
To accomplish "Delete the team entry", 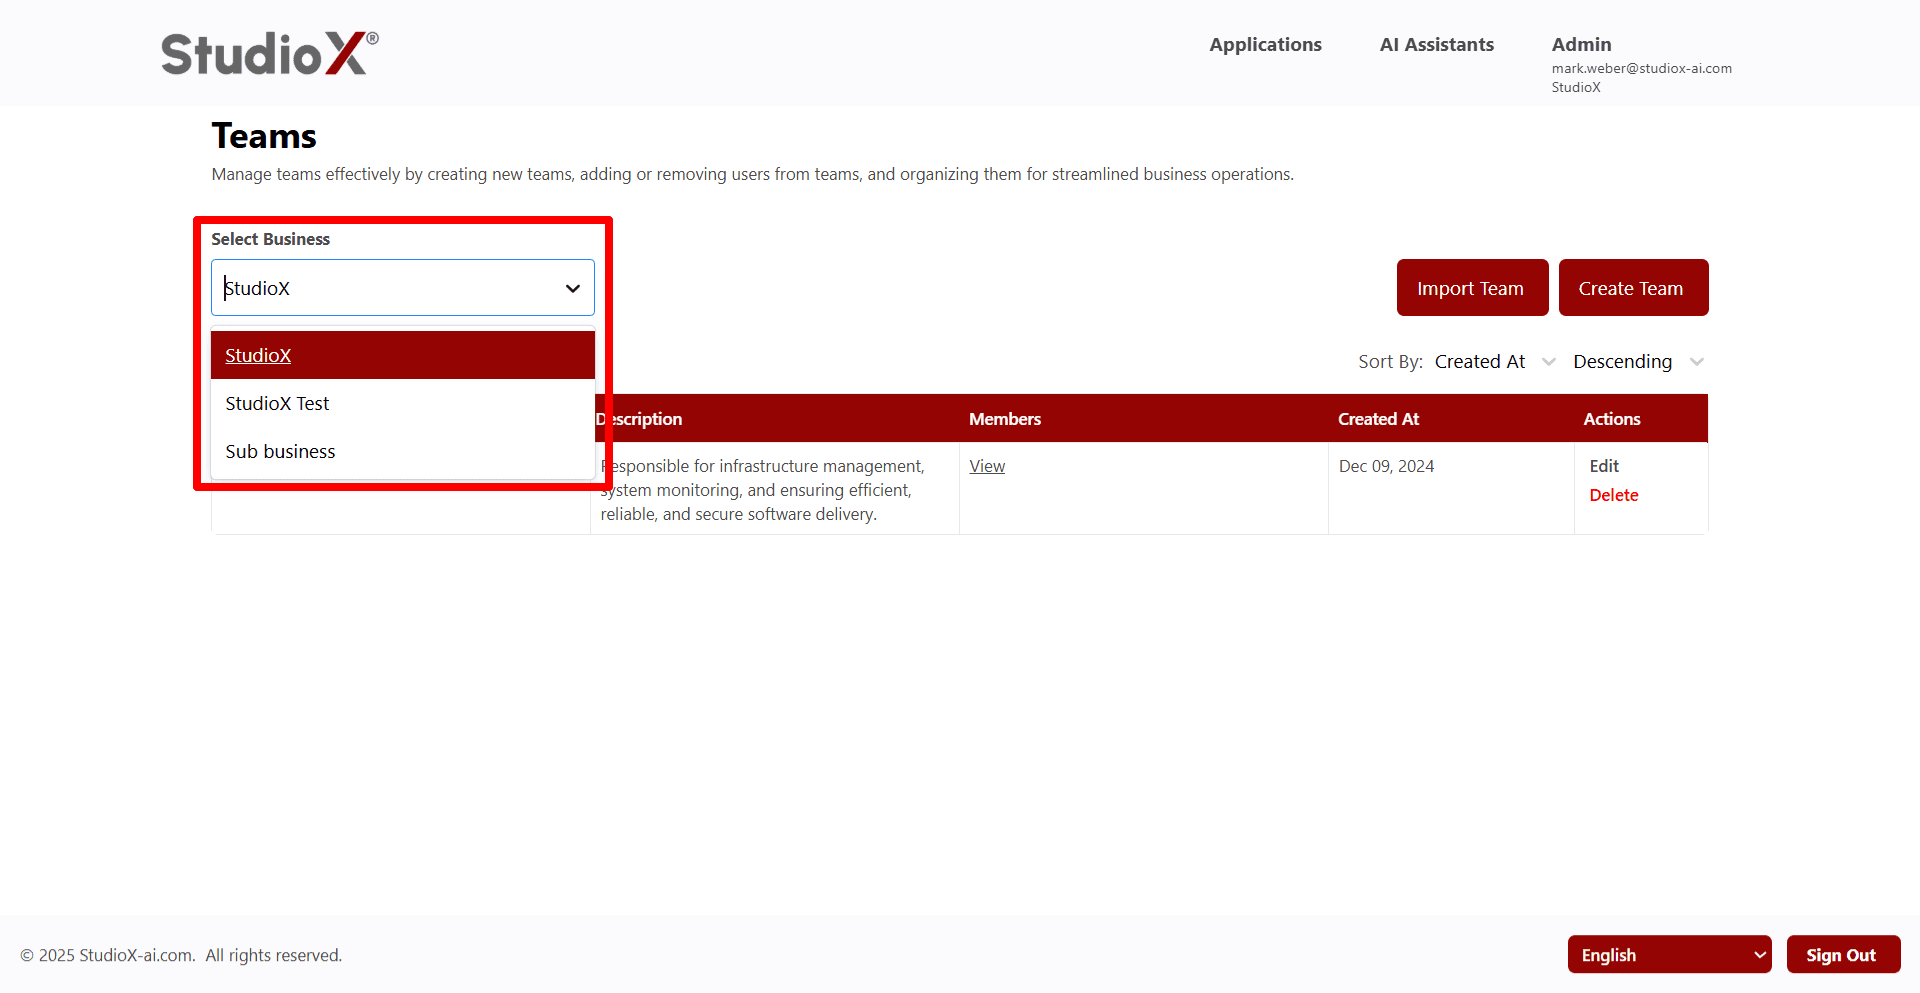I will click(x=1613, y=496).
